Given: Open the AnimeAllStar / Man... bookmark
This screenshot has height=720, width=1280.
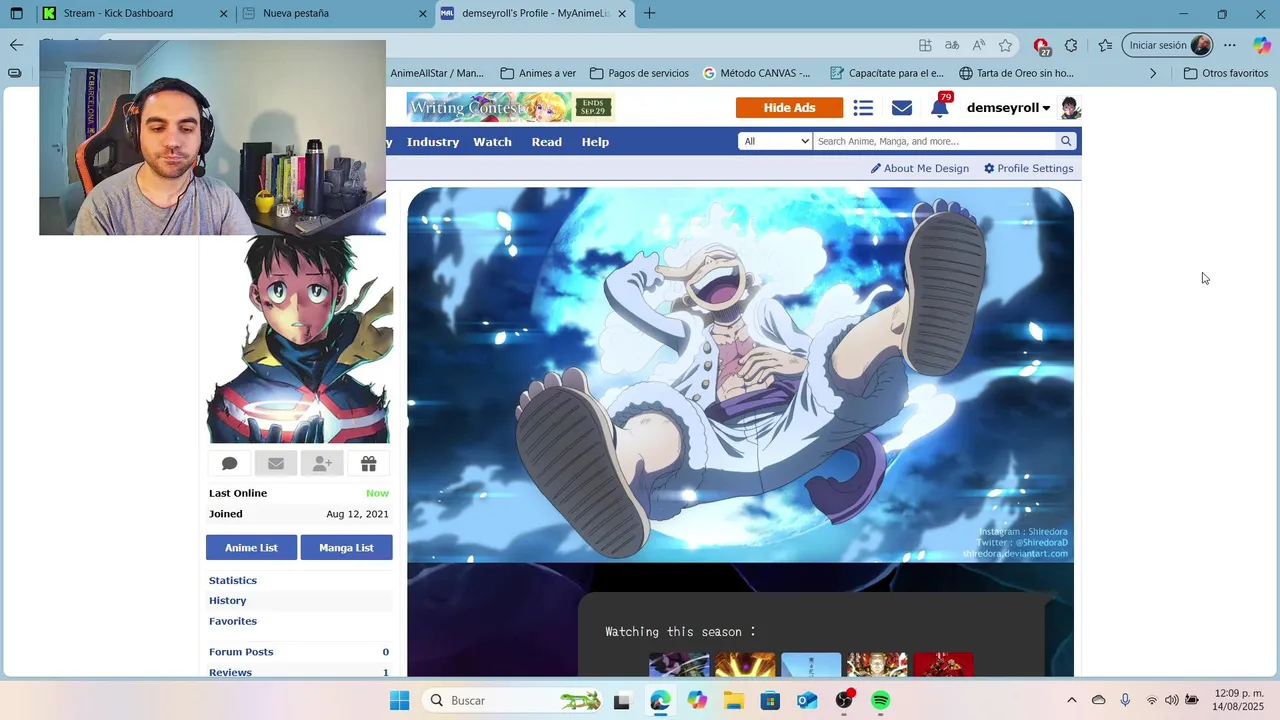Looking at the screenshot, I should [x=437, y=73].
